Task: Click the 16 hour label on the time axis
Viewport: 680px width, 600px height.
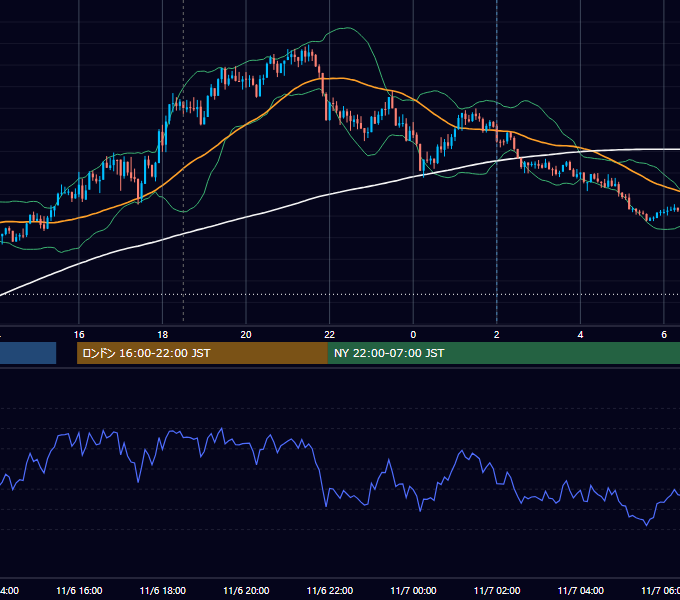Action: pyautogui.click(x=79, y=335)
